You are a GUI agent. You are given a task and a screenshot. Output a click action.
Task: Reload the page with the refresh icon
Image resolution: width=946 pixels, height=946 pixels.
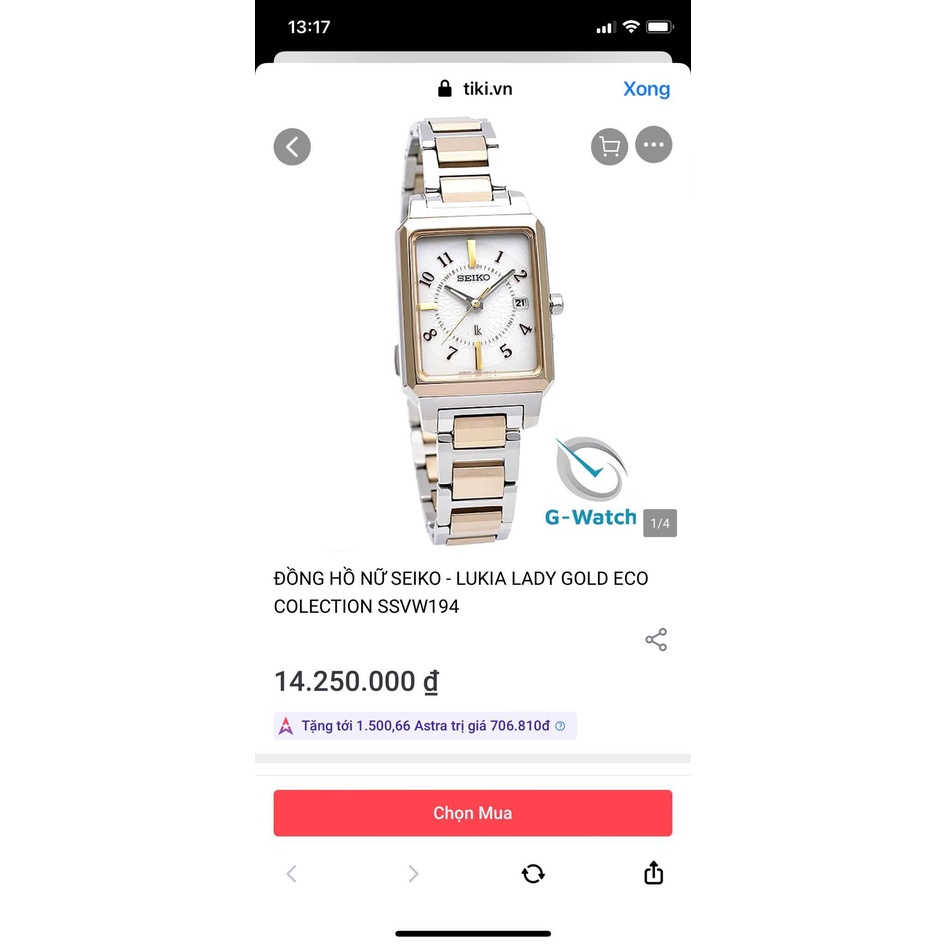click(x=533, y=874)
